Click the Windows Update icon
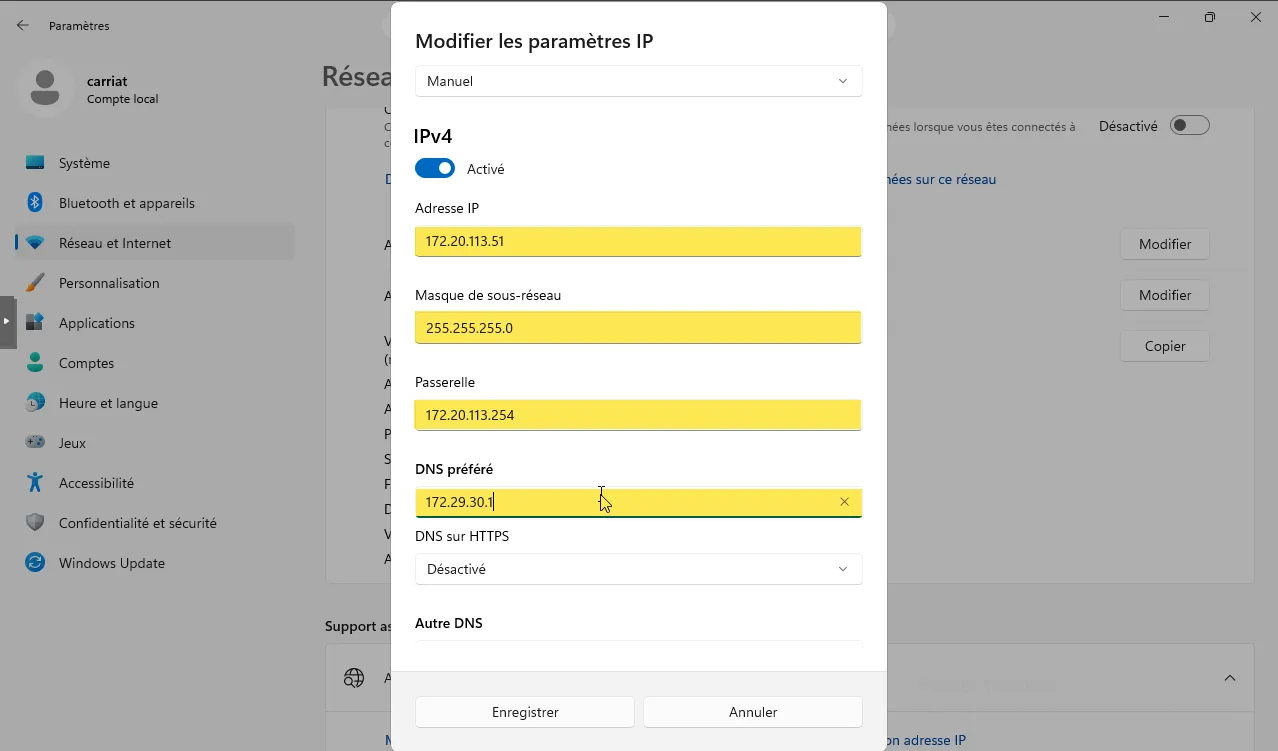Screen dimensions: 1278x751 tap(35, 563)
